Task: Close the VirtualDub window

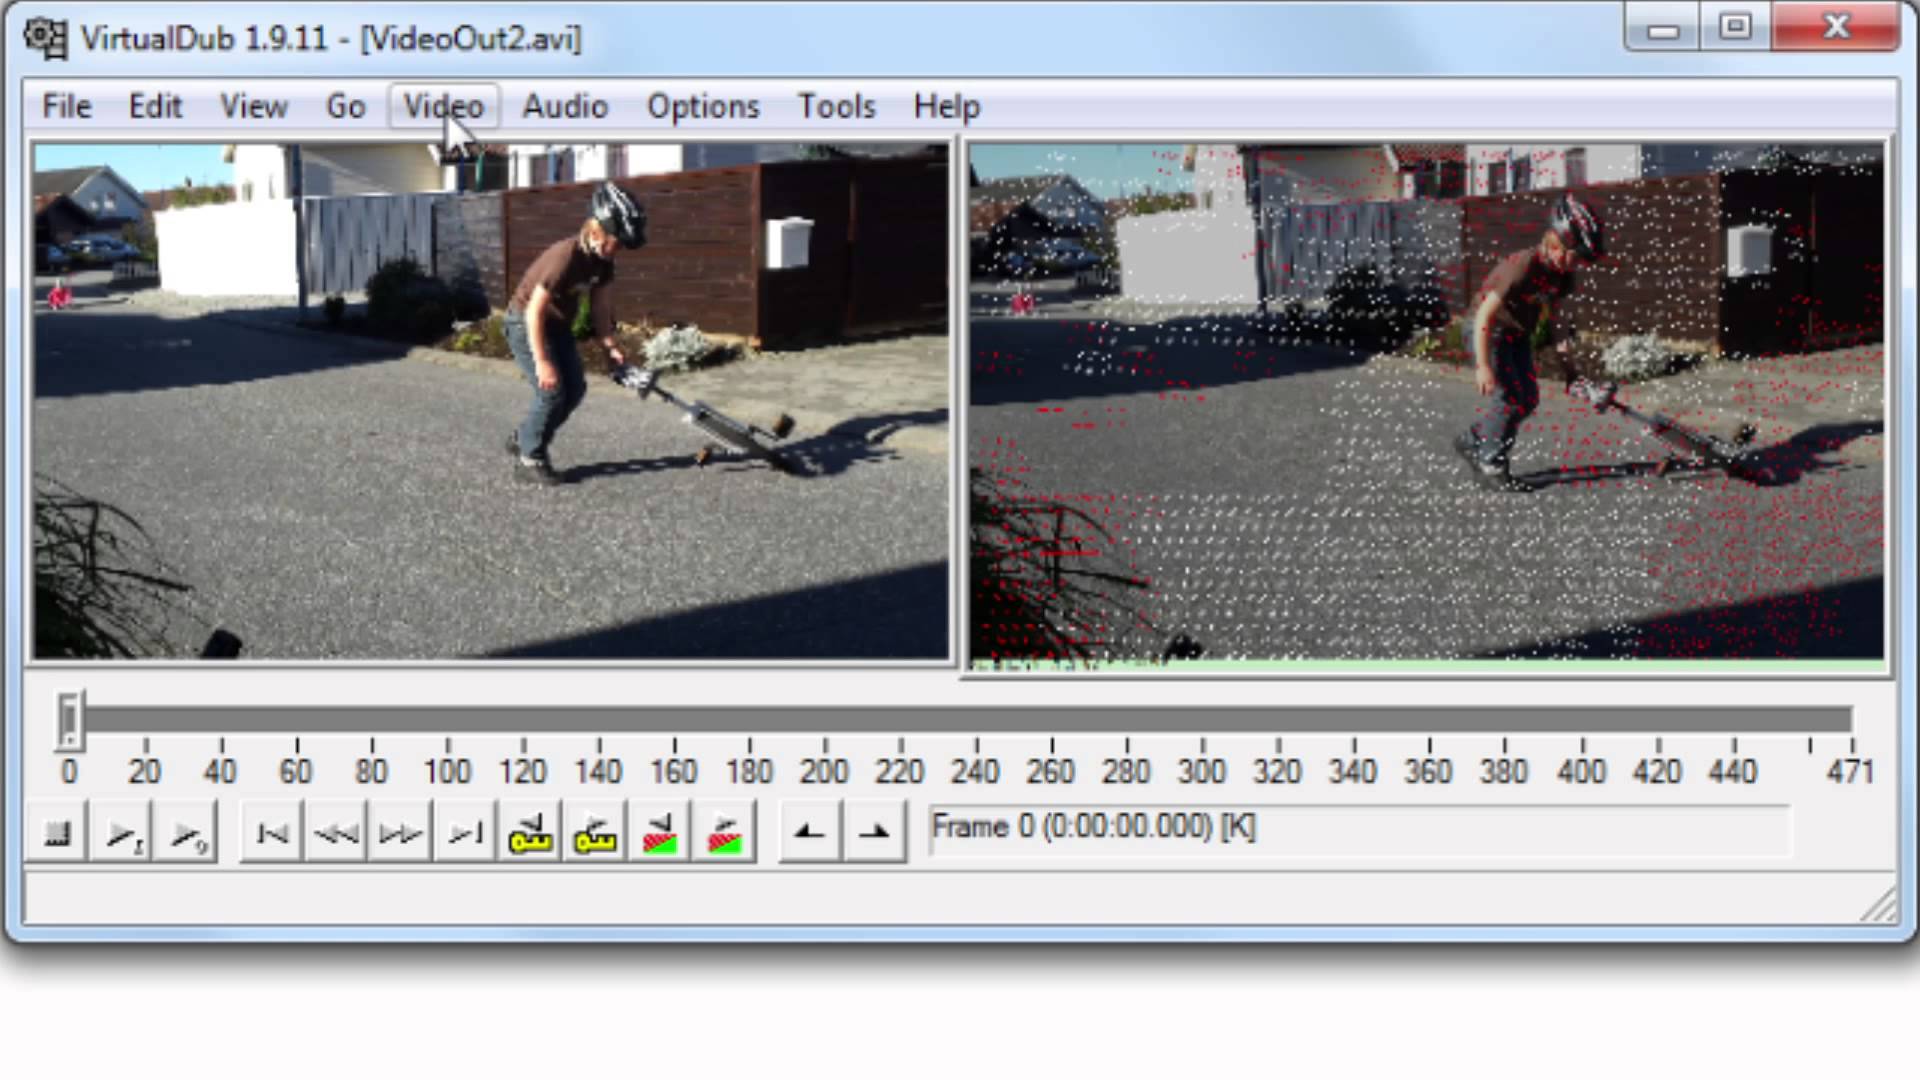Action: (1836, 28)
